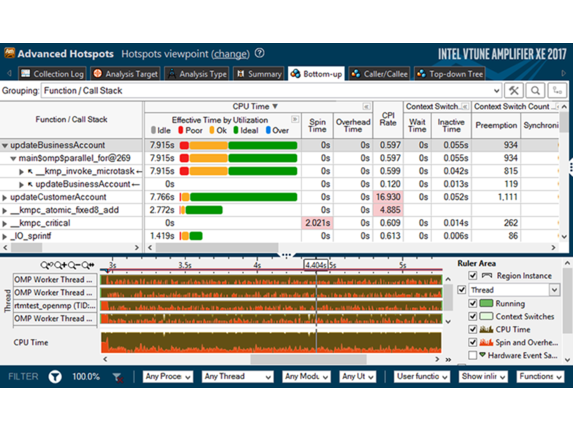Click the call stack mode button
The image size is (573, 430).
557,90
